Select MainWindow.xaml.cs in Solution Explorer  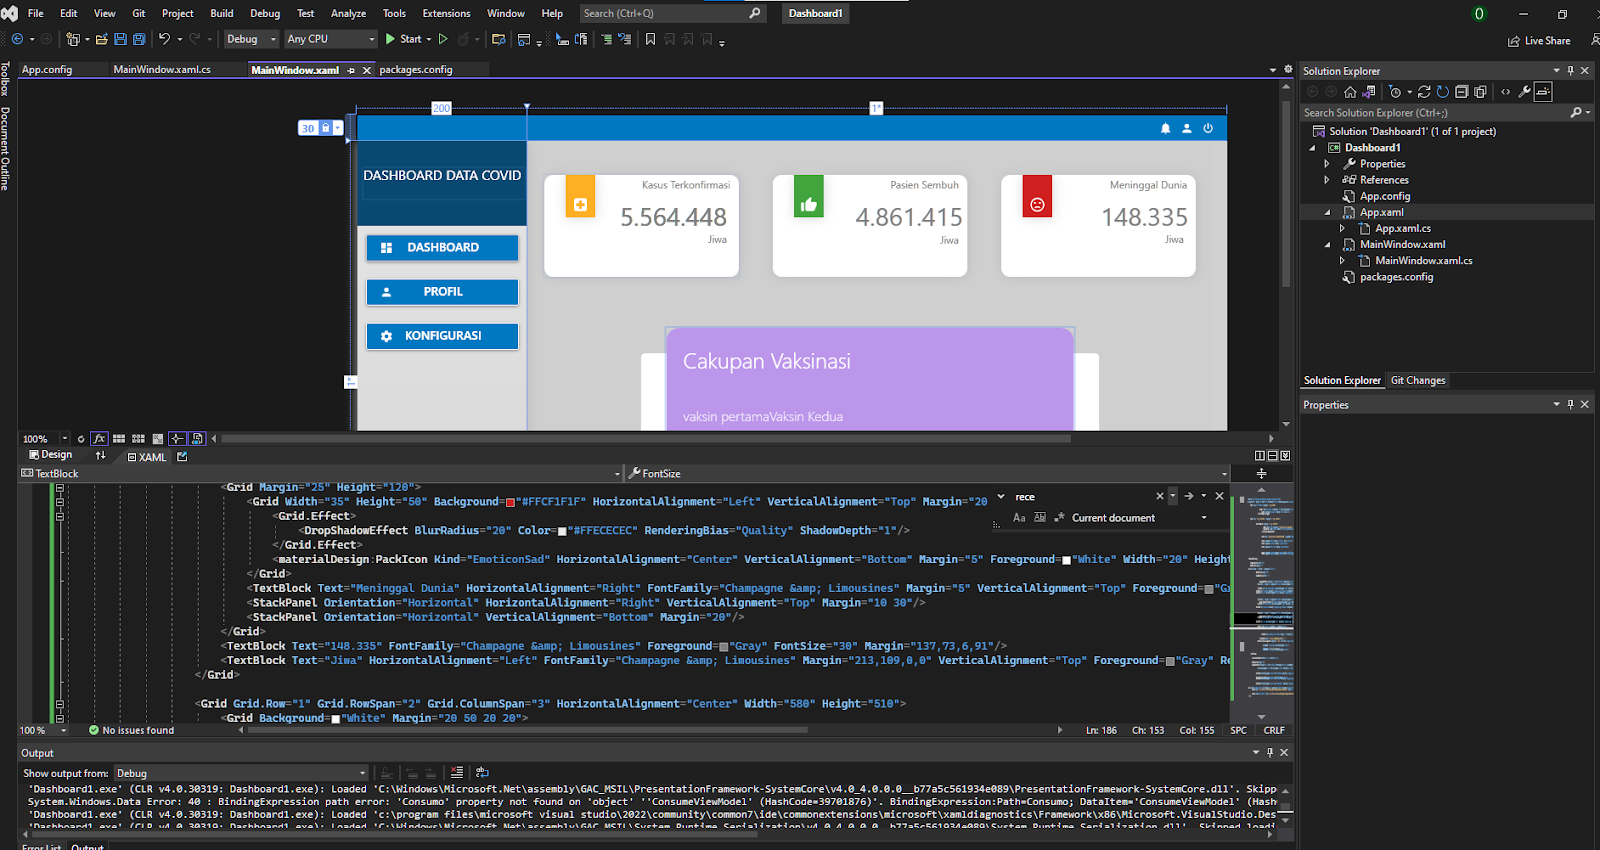pyautogui.click(x=1423, y=261)
